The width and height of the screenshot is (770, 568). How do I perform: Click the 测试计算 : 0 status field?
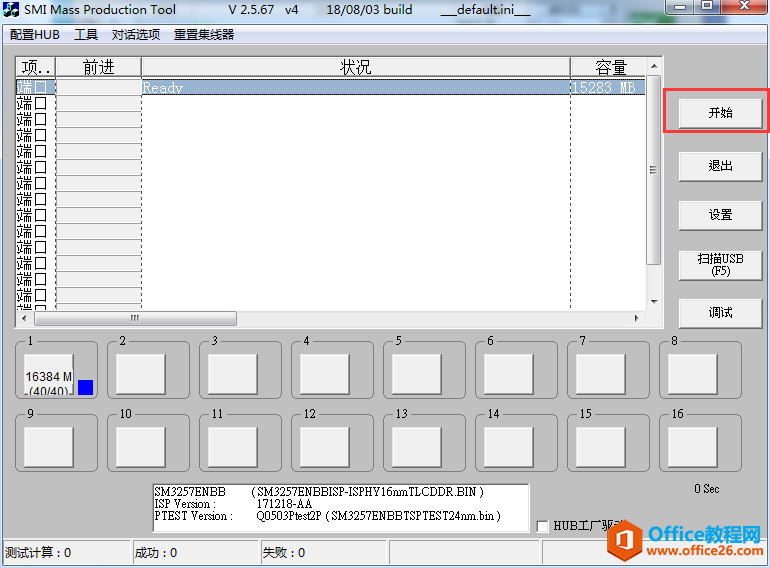pos(67,553)
